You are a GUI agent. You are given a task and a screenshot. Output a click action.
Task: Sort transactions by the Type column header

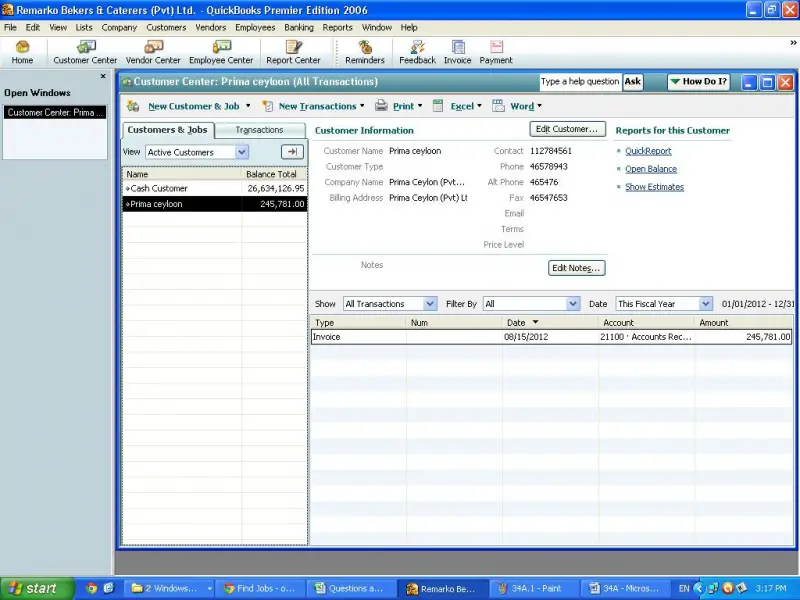click(x=358, y=322)
